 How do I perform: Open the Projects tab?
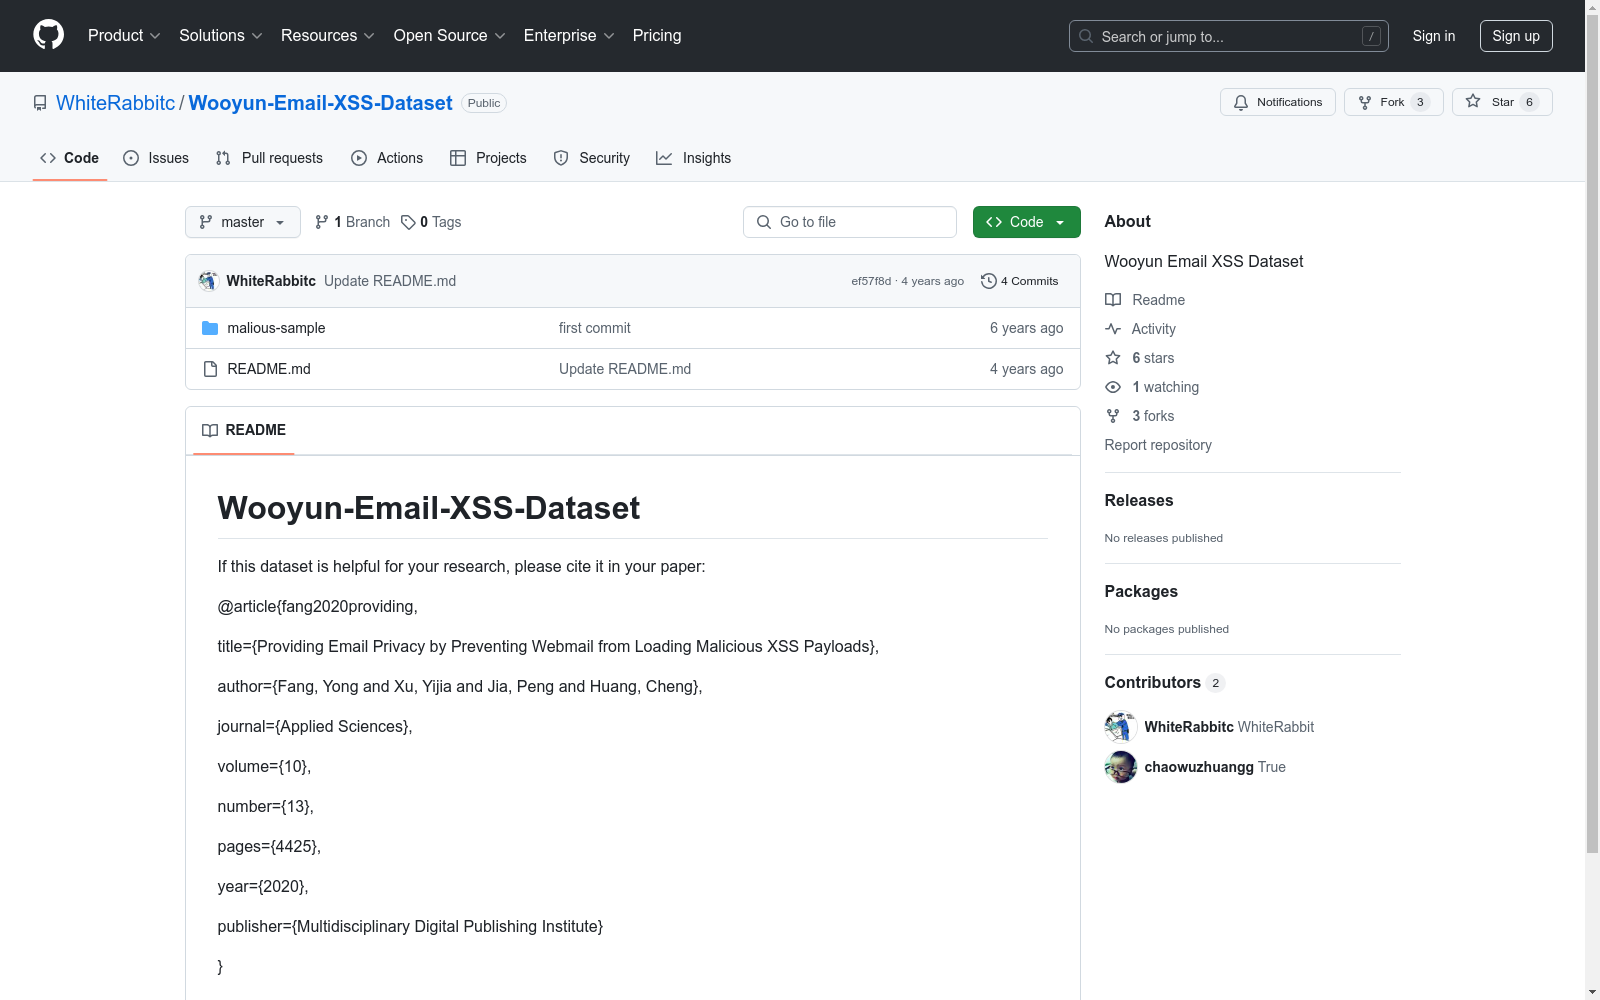[x=488, y=158]
